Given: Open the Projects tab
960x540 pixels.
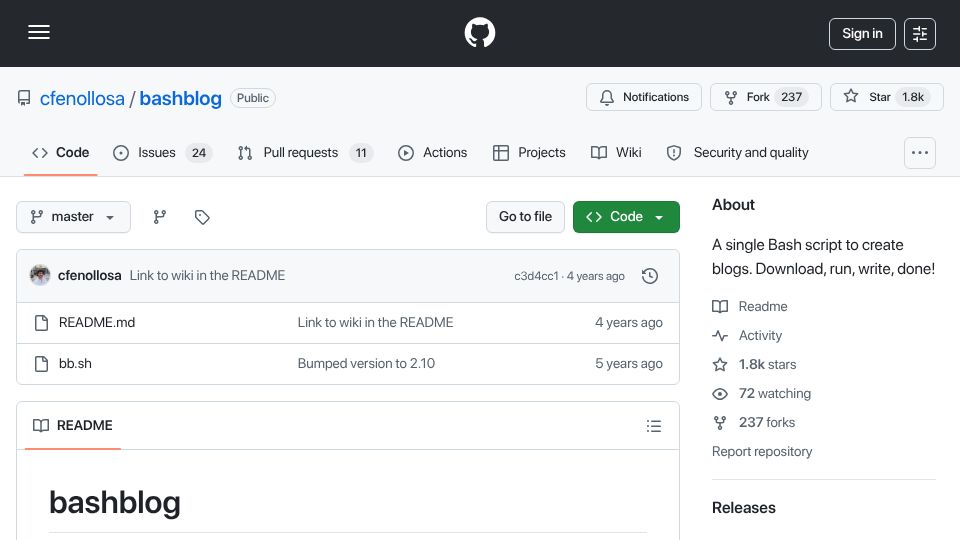Looking at the screenshot, I should [529, 152].
